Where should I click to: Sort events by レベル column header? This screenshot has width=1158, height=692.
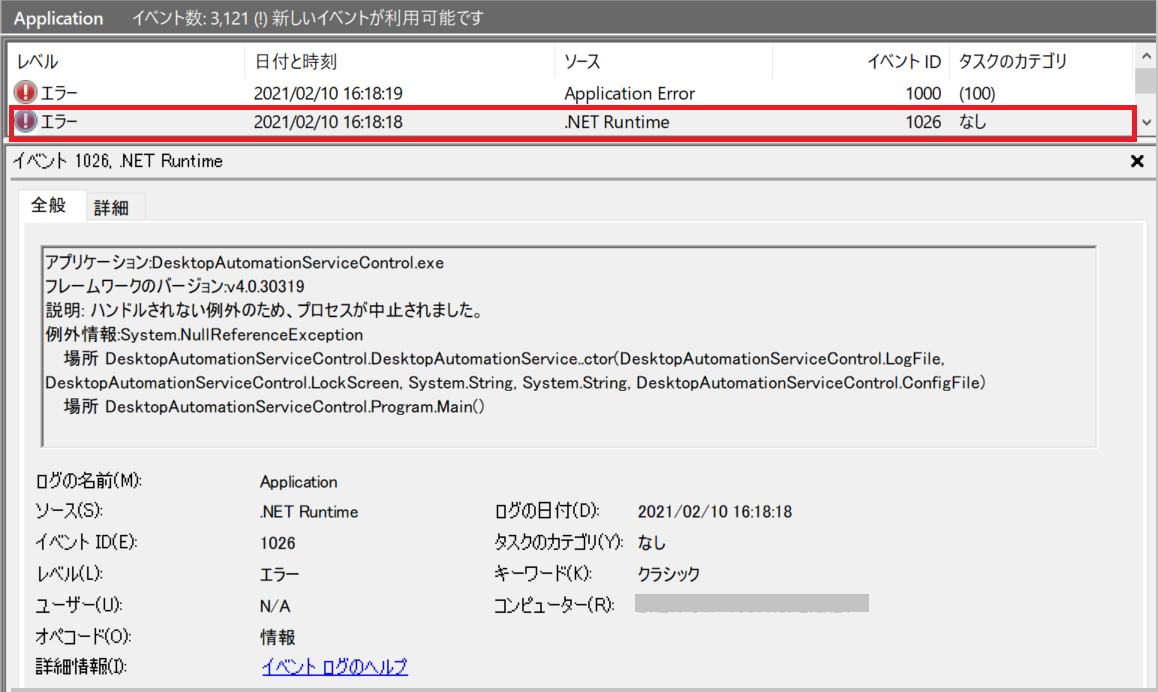coord(126,61)
